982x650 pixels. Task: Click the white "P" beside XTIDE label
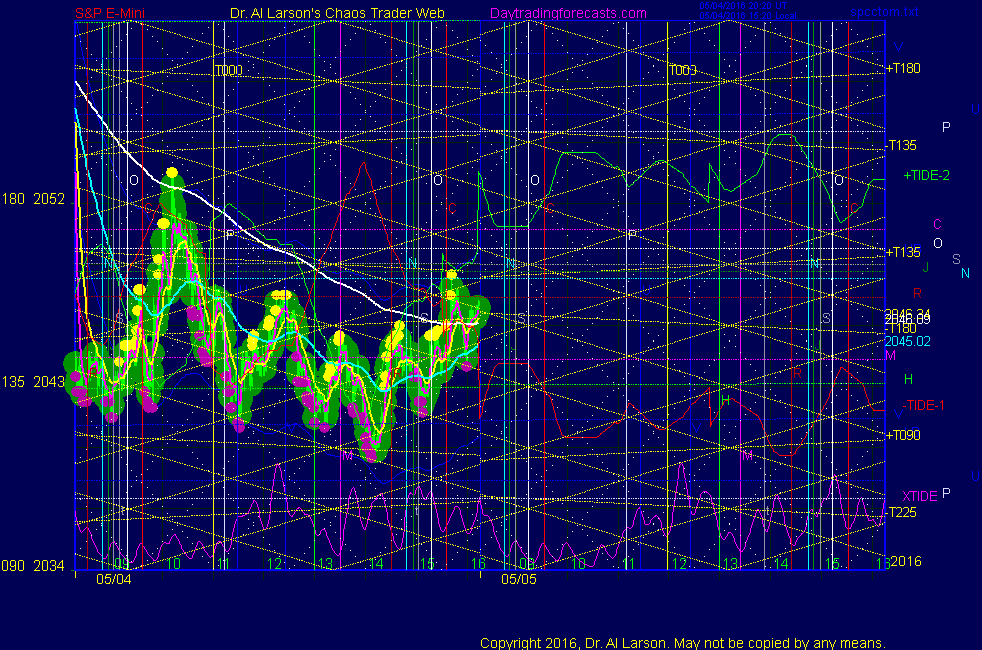pos(946,493)
